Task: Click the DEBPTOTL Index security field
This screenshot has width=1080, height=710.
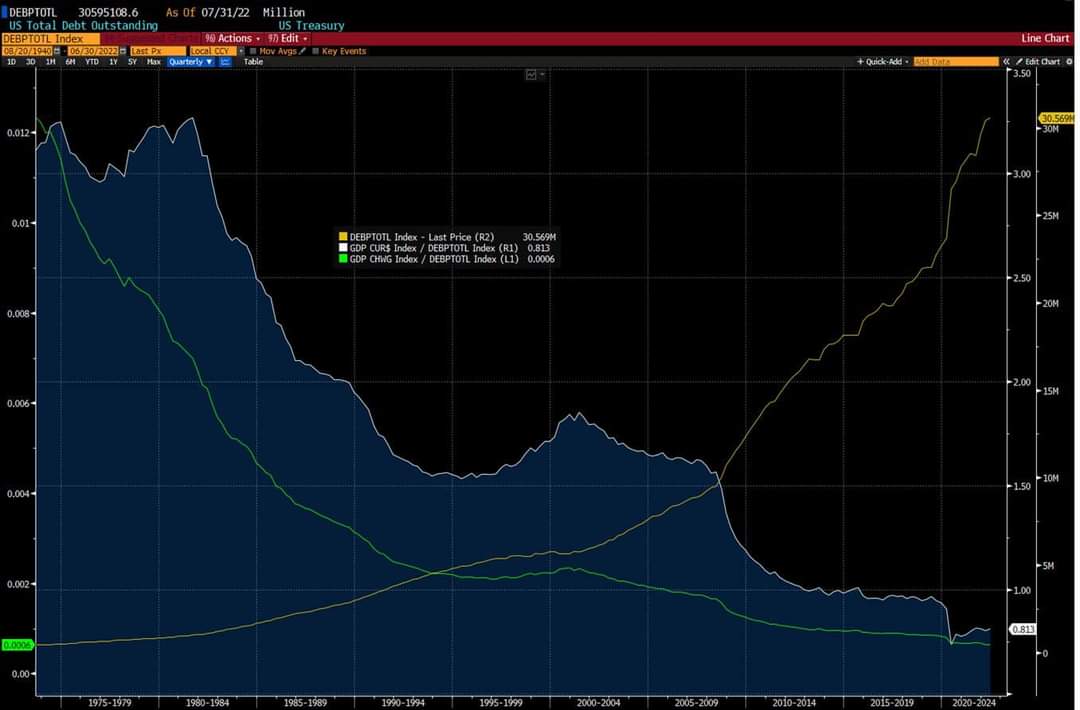Action: click(50, 39)
